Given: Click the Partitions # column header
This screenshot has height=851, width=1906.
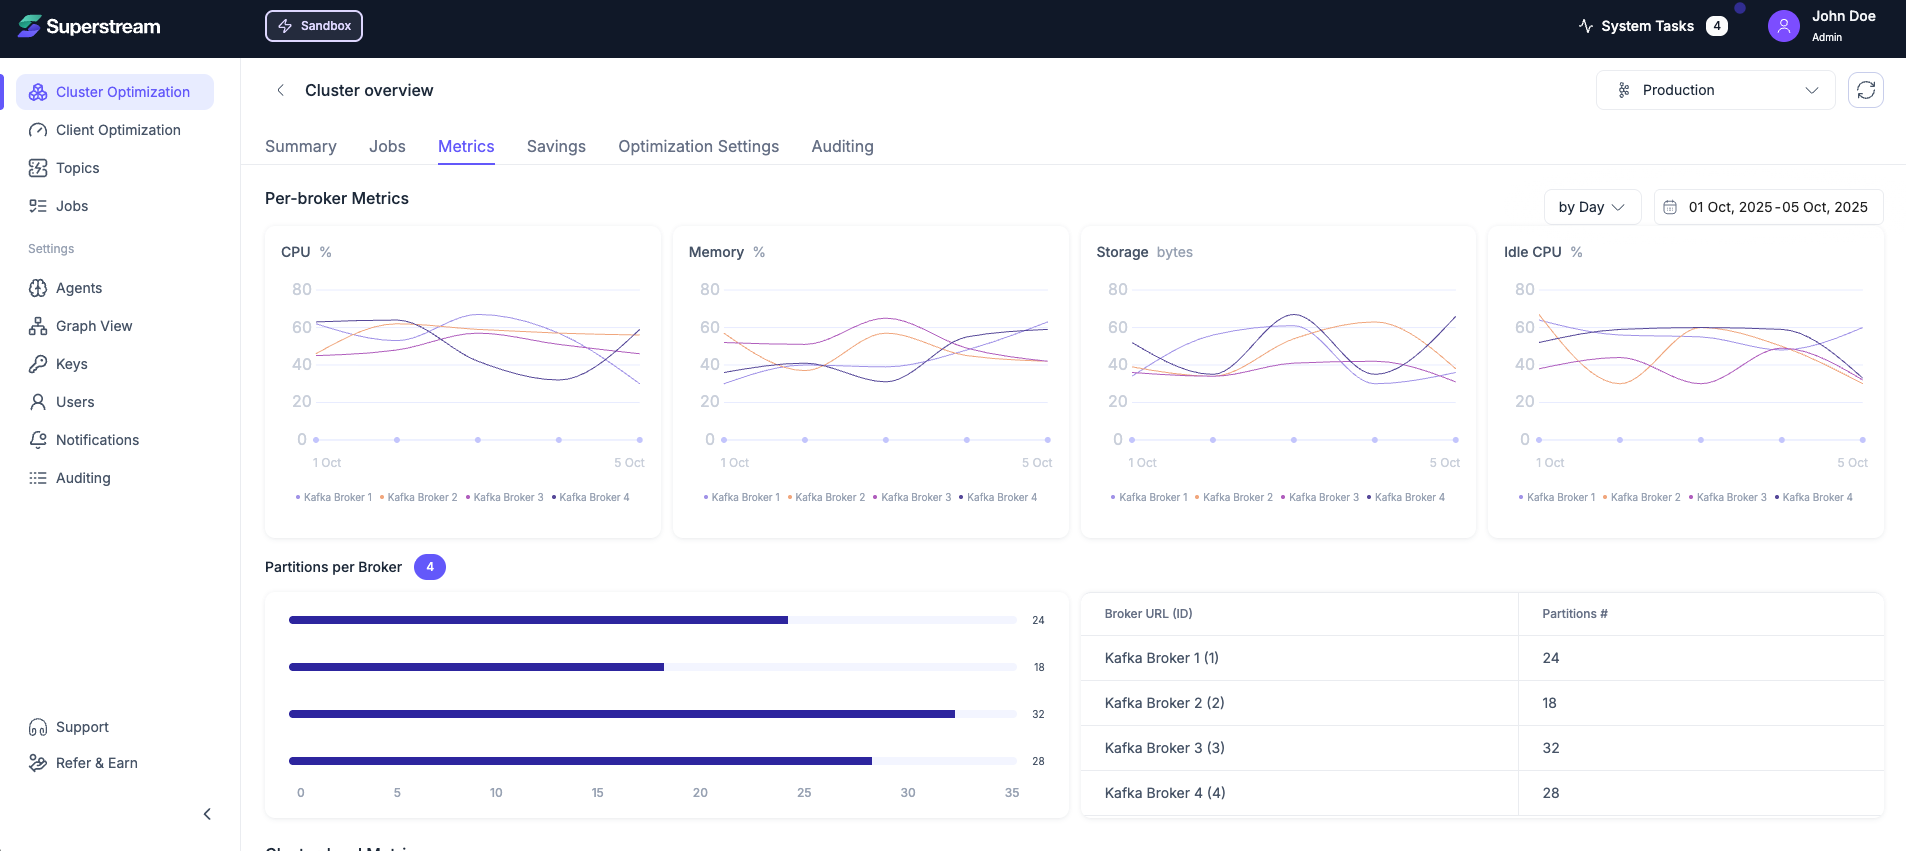Looking at the screenshot, I should tap(1575, 614).
